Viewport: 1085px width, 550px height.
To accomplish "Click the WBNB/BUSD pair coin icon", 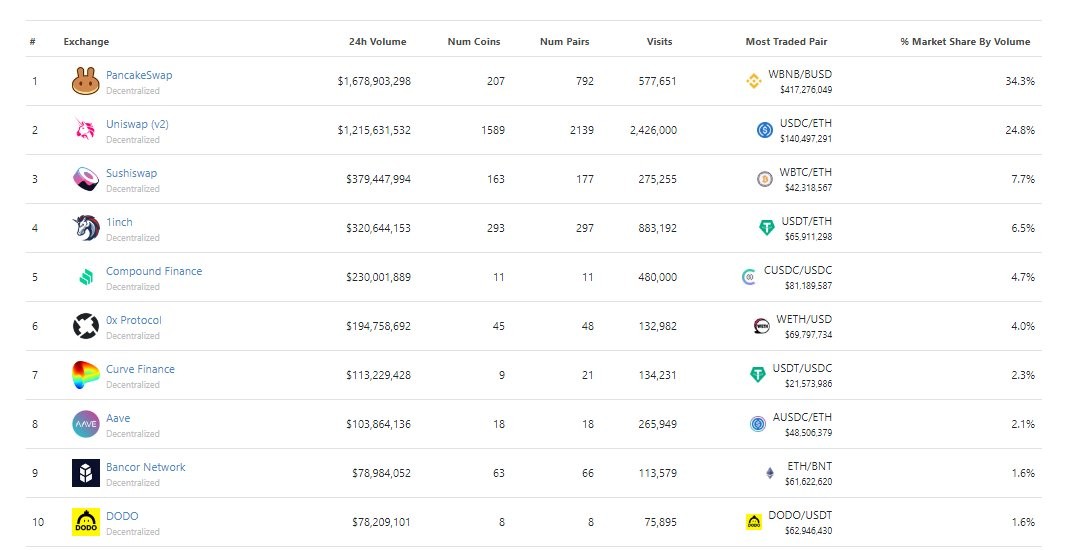I will point(754,81).
